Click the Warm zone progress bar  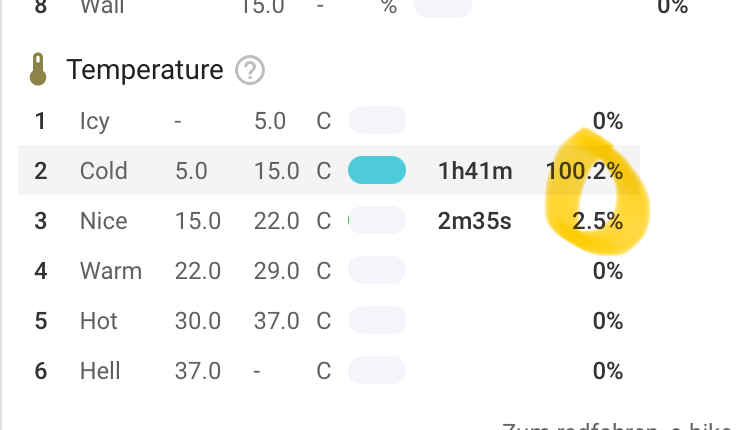[x=376, y=270]
